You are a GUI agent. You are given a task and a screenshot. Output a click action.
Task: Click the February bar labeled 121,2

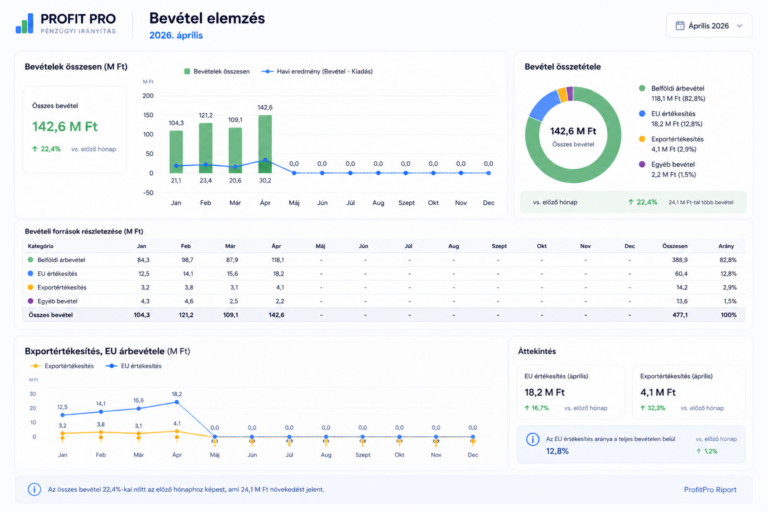click(x=206, y=148)
